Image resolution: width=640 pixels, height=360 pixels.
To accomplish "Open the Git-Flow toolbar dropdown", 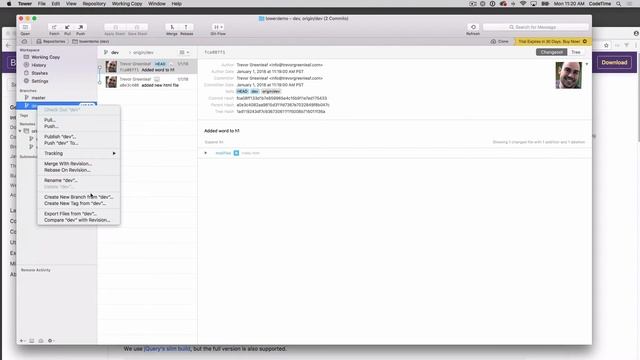I will (x=218, y=27).
